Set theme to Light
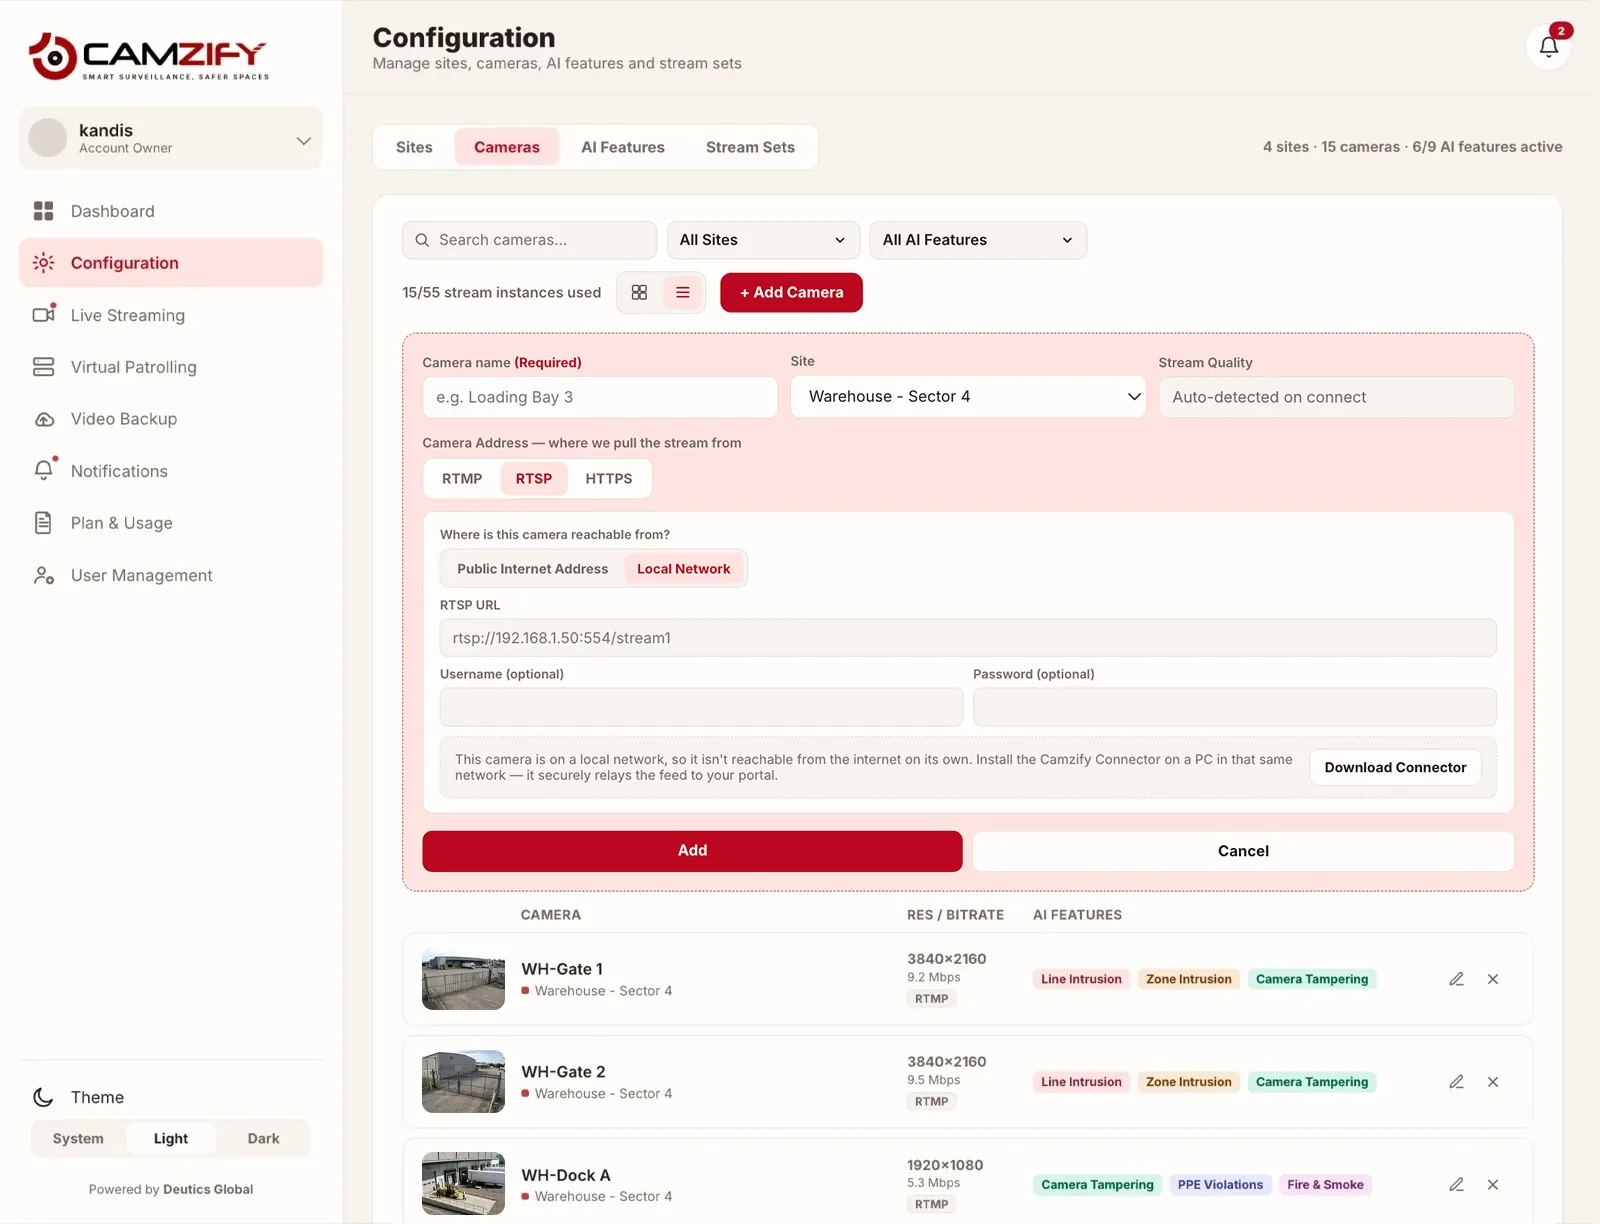The height and width of the screenshot is (1224, 1600). pos(171,1139)
